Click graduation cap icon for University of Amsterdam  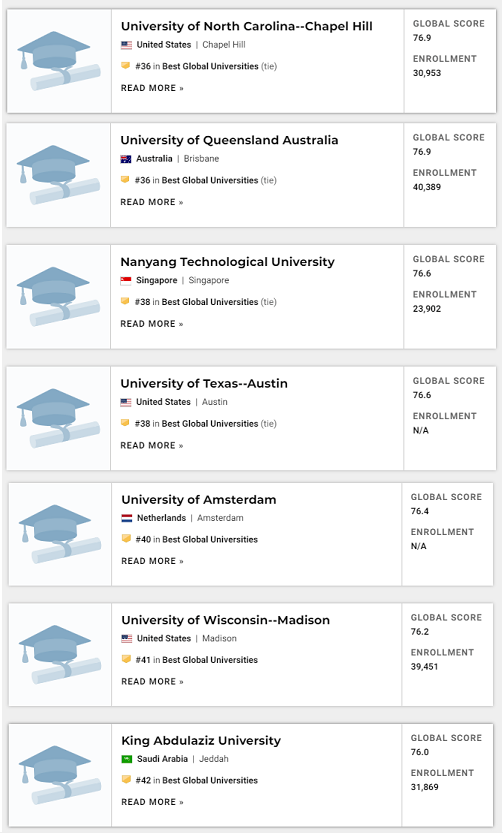60,534
